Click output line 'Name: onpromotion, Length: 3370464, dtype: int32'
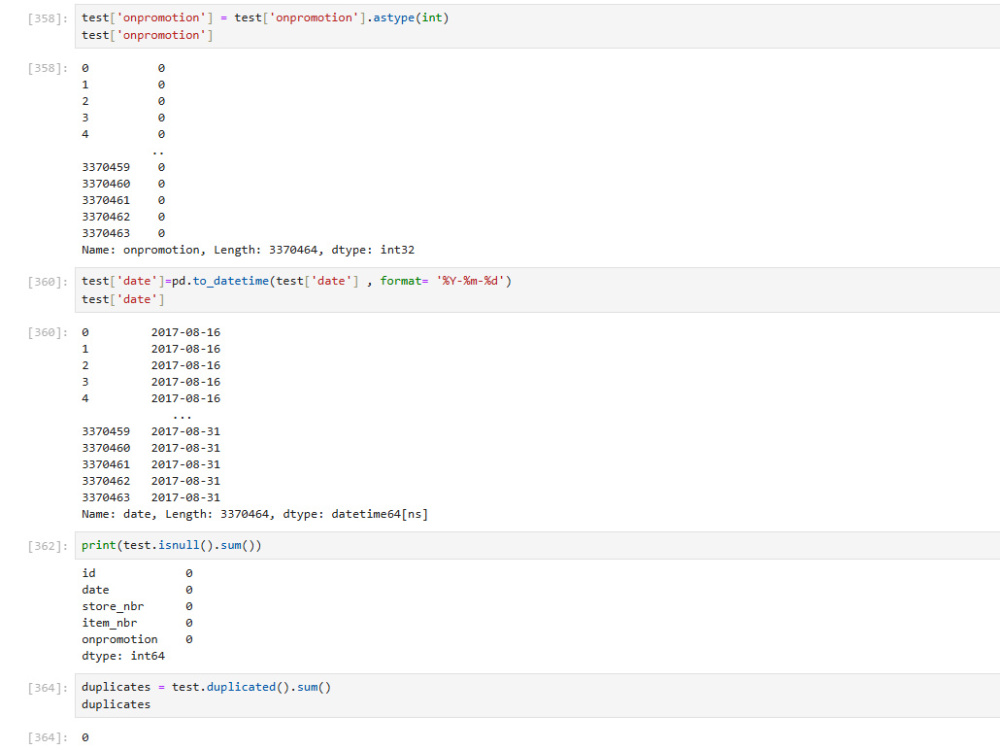 pyautogui.click(x=248, y=250)
